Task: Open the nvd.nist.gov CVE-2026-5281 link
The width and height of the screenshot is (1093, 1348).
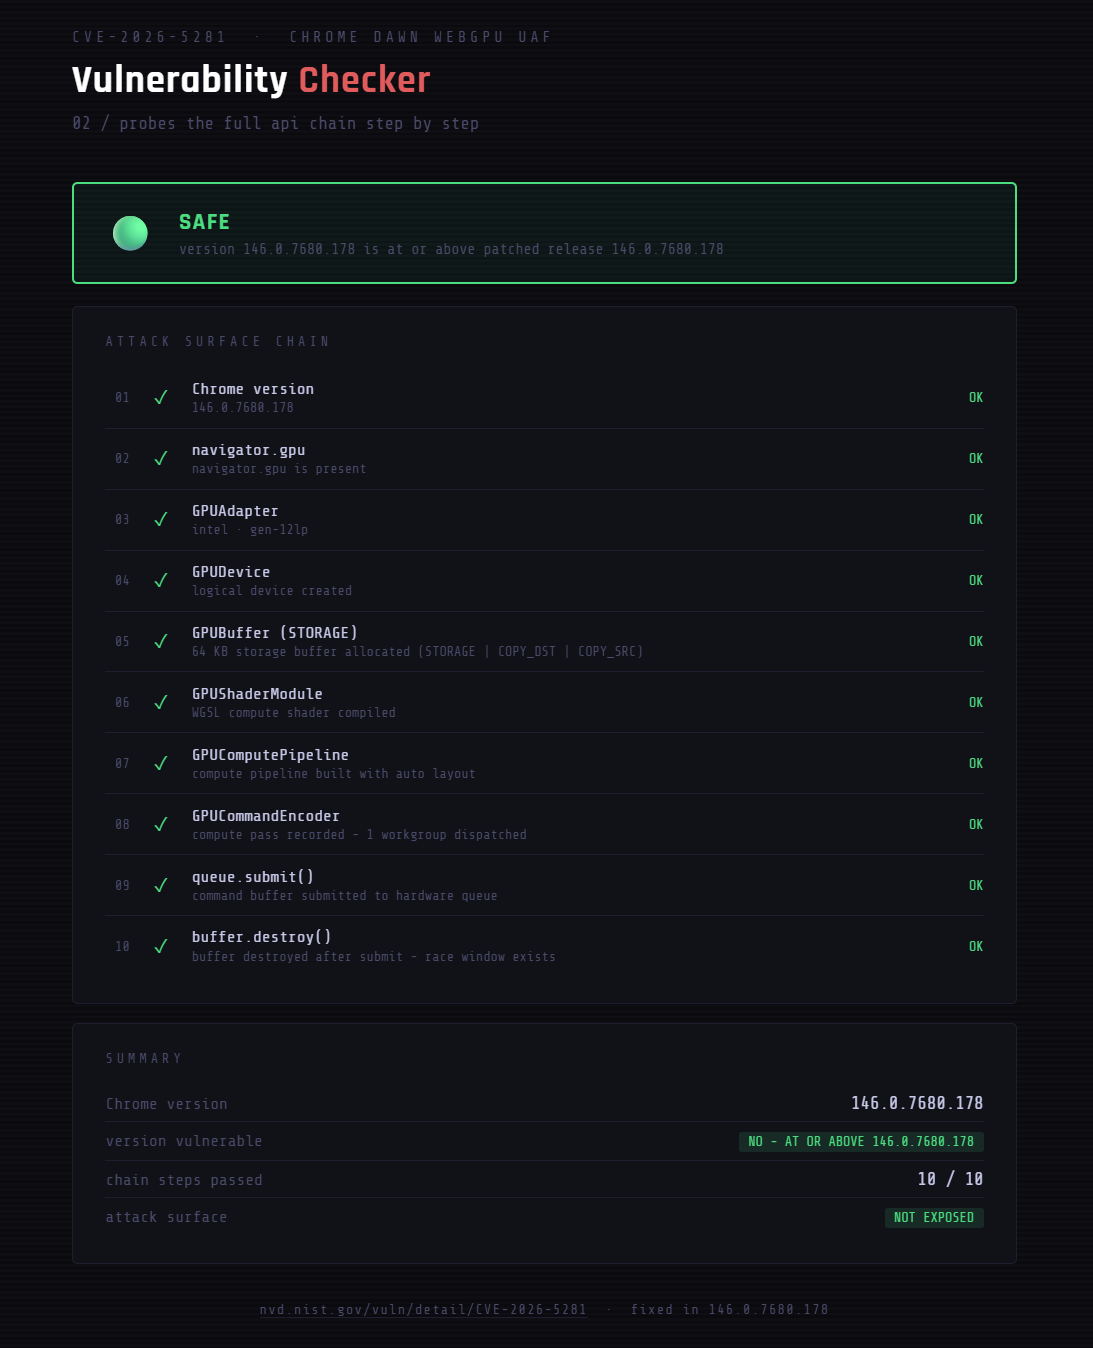Action: tap(423, 1310)
